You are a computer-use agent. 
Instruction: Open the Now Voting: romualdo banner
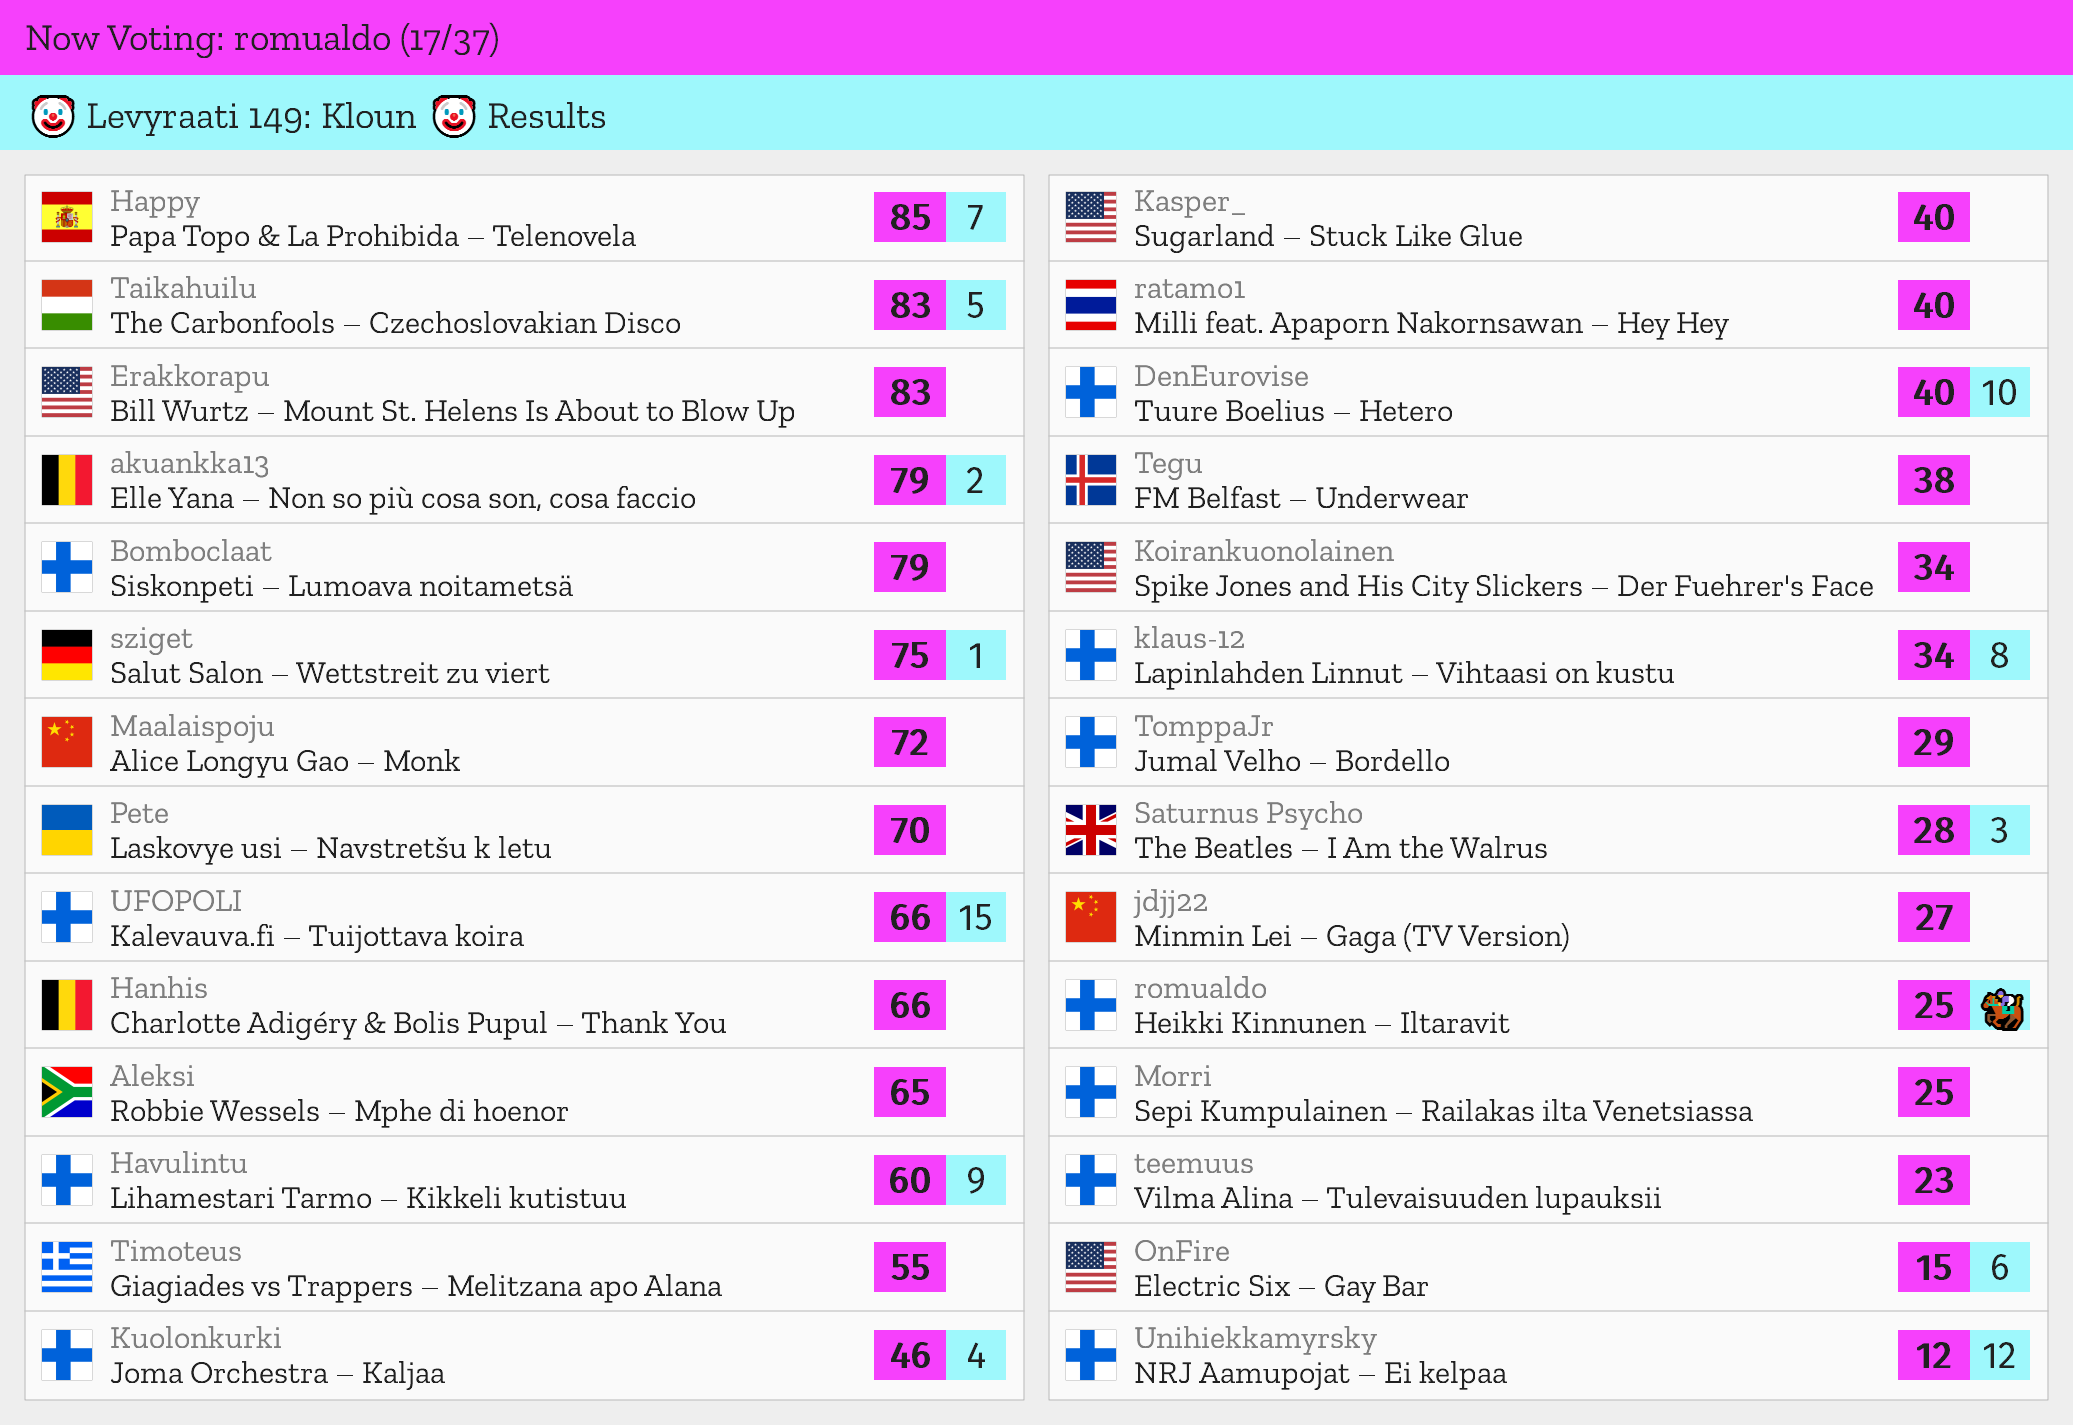262,38
